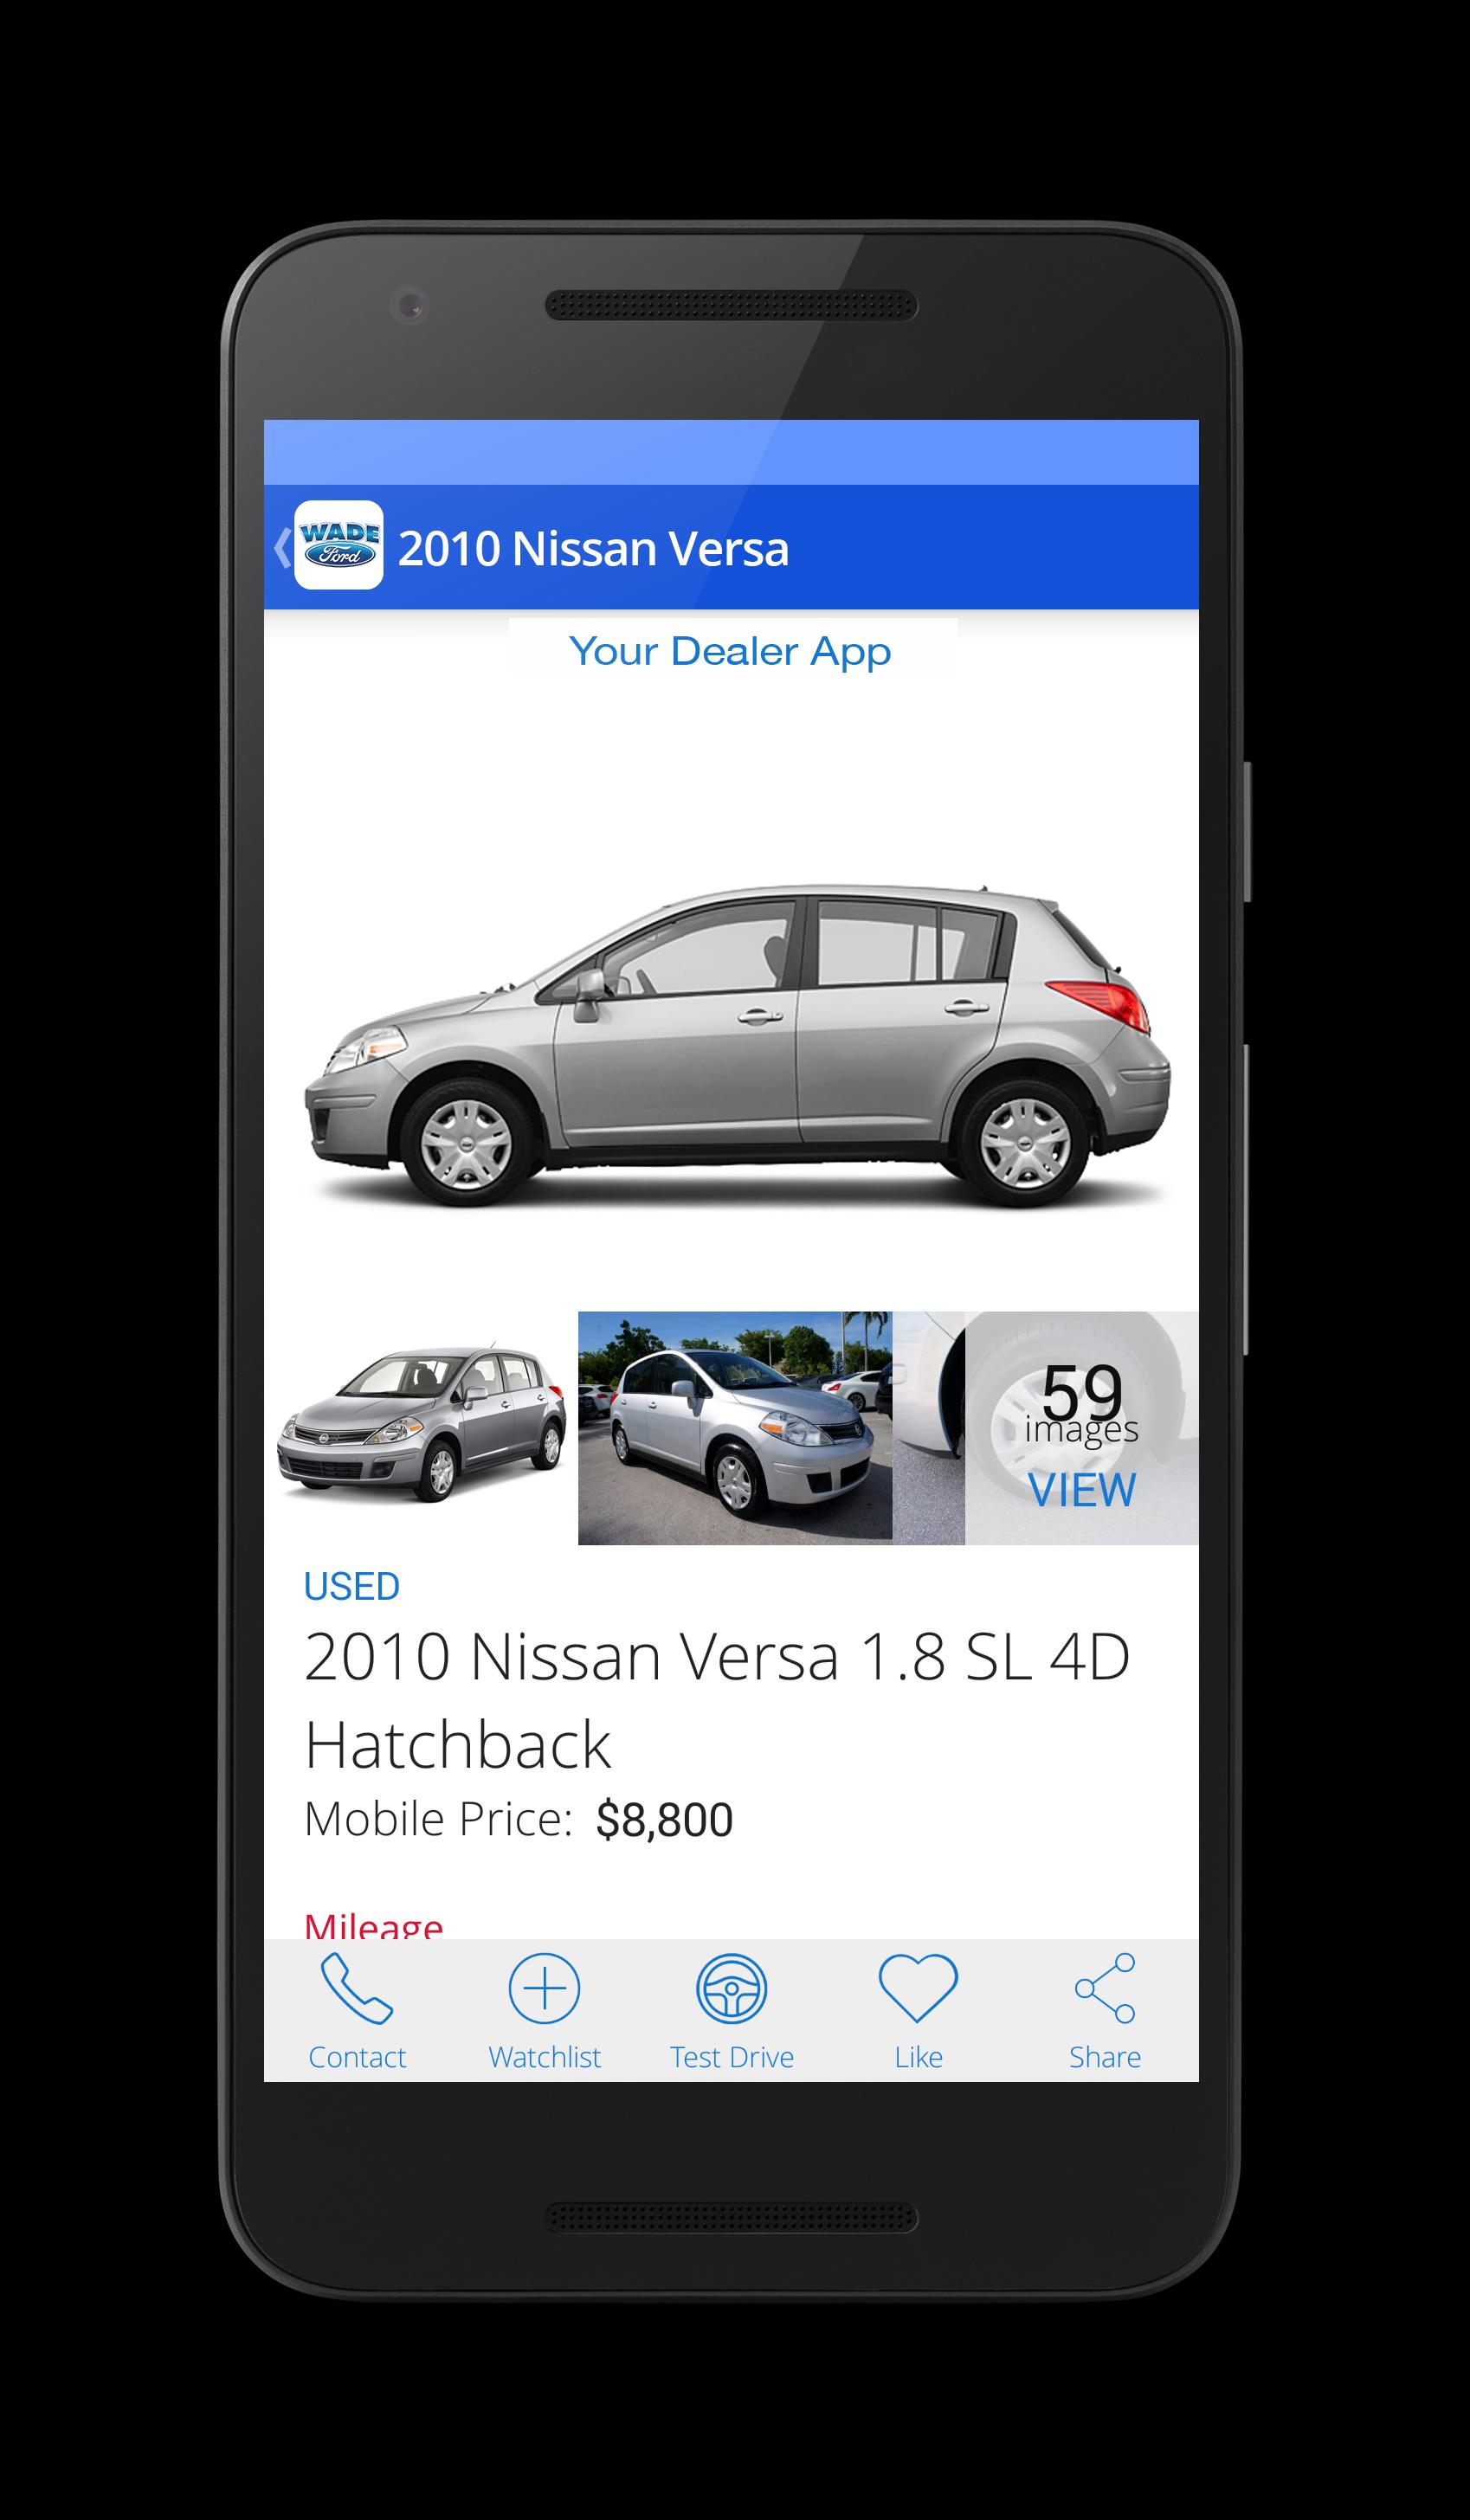Image resolution: width=1470 pixels, height=2520 pixels.
Task: Tap the Wade Ford logo icon
Action: [x=338, y=545]
